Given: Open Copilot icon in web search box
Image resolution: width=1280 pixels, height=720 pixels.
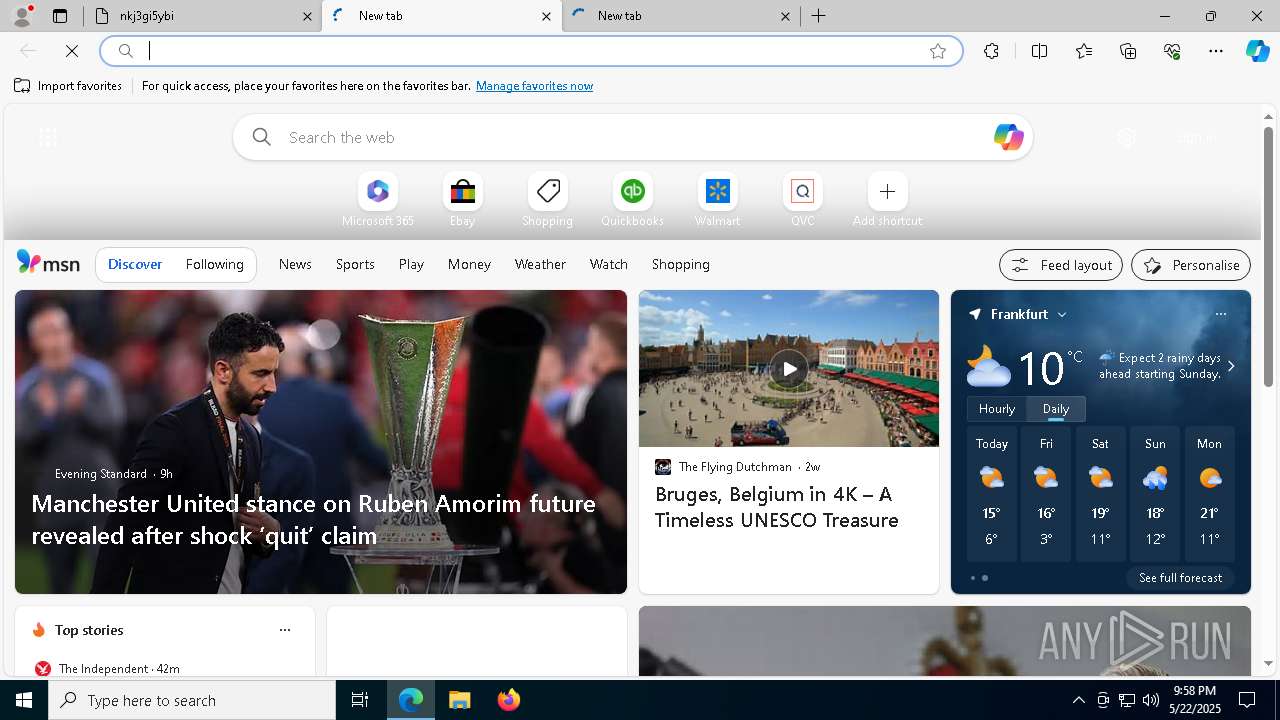Looking at the screenshot, I should [1008, 137].
